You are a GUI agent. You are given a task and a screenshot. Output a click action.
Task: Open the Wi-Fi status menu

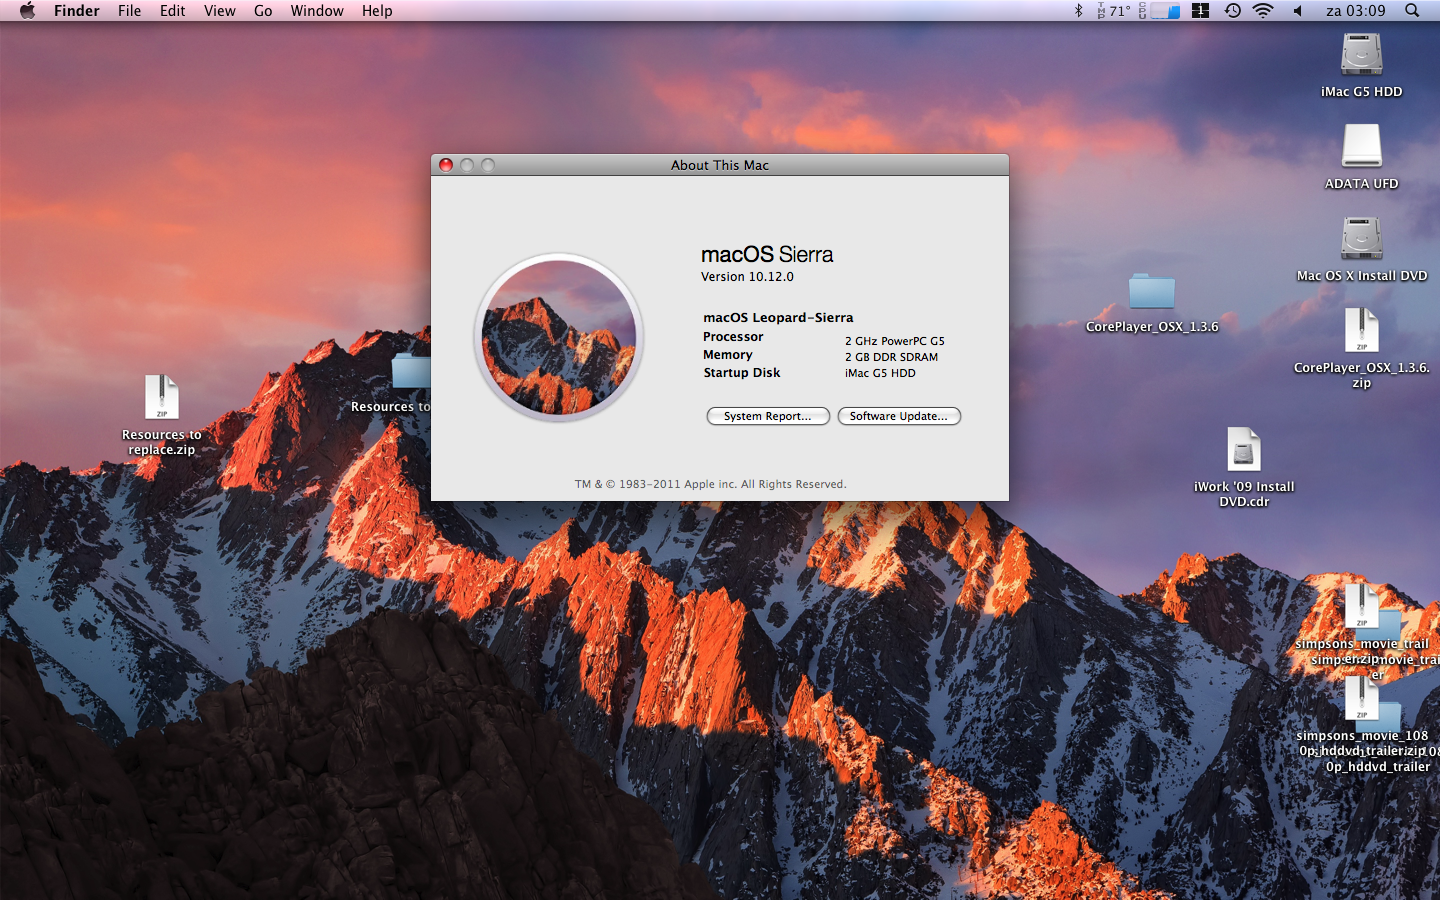click(1263, 10)
